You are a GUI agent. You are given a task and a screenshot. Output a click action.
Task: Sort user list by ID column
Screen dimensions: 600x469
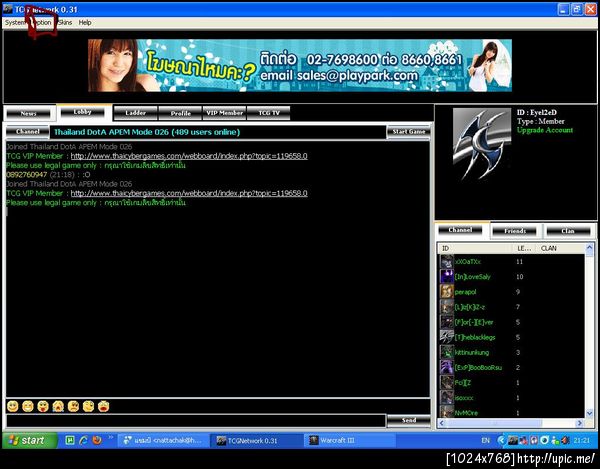click(475, 248)
